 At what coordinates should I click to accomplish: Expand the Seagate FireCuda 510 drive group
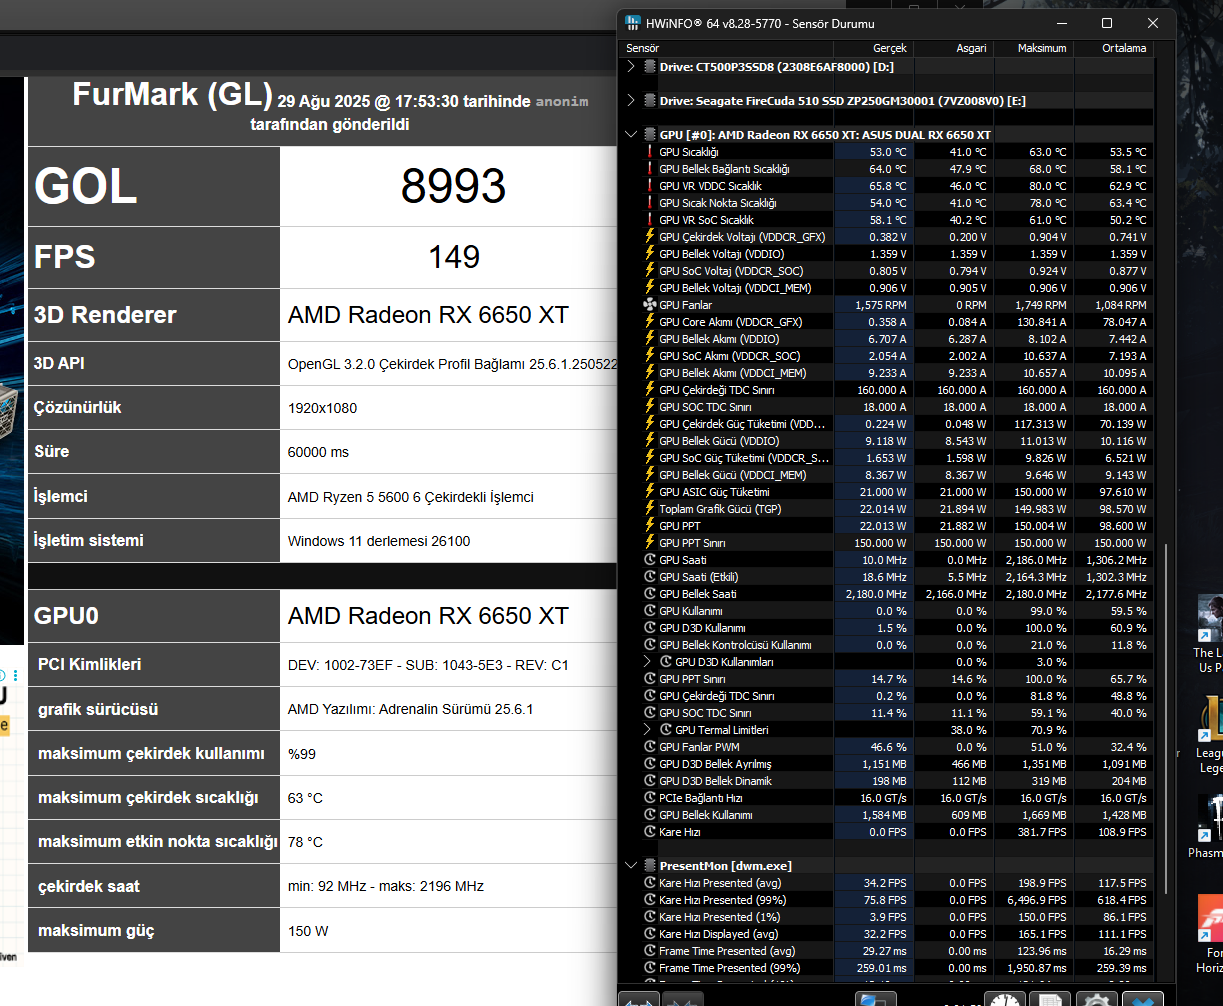(630, 100)
